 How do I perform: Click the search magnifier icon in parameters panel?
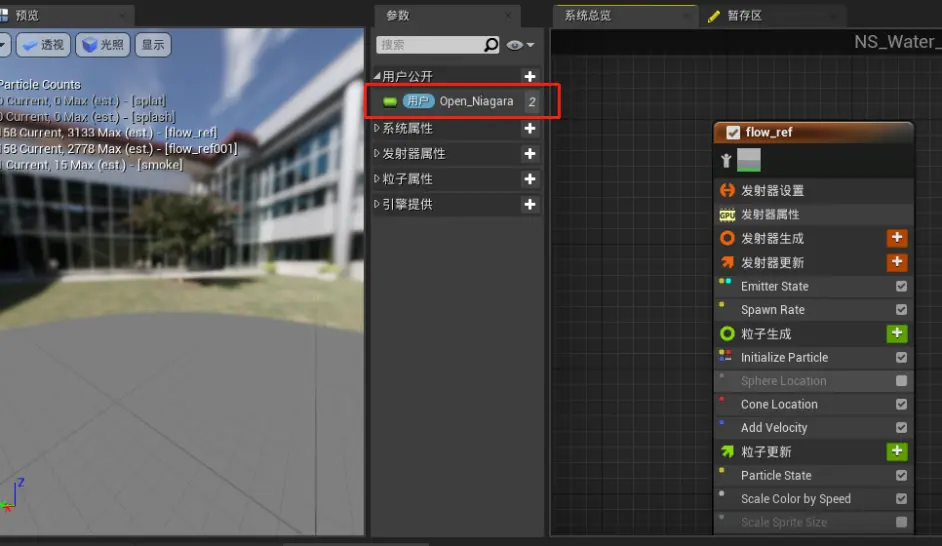tap(491, 44)
